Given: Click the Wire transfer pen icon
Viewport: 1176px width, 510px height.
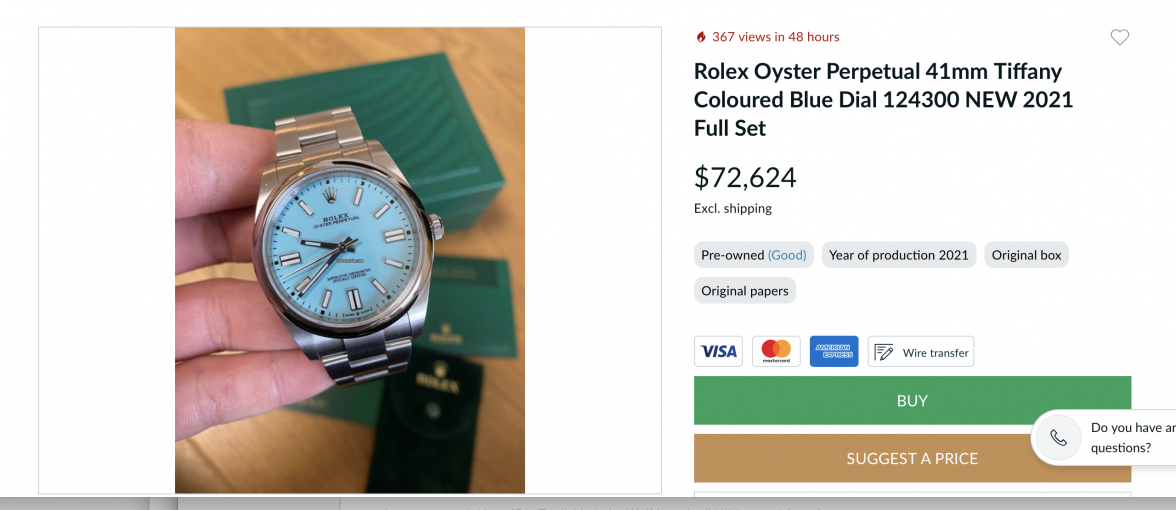Looking at the screenshot, I should 884,352.
